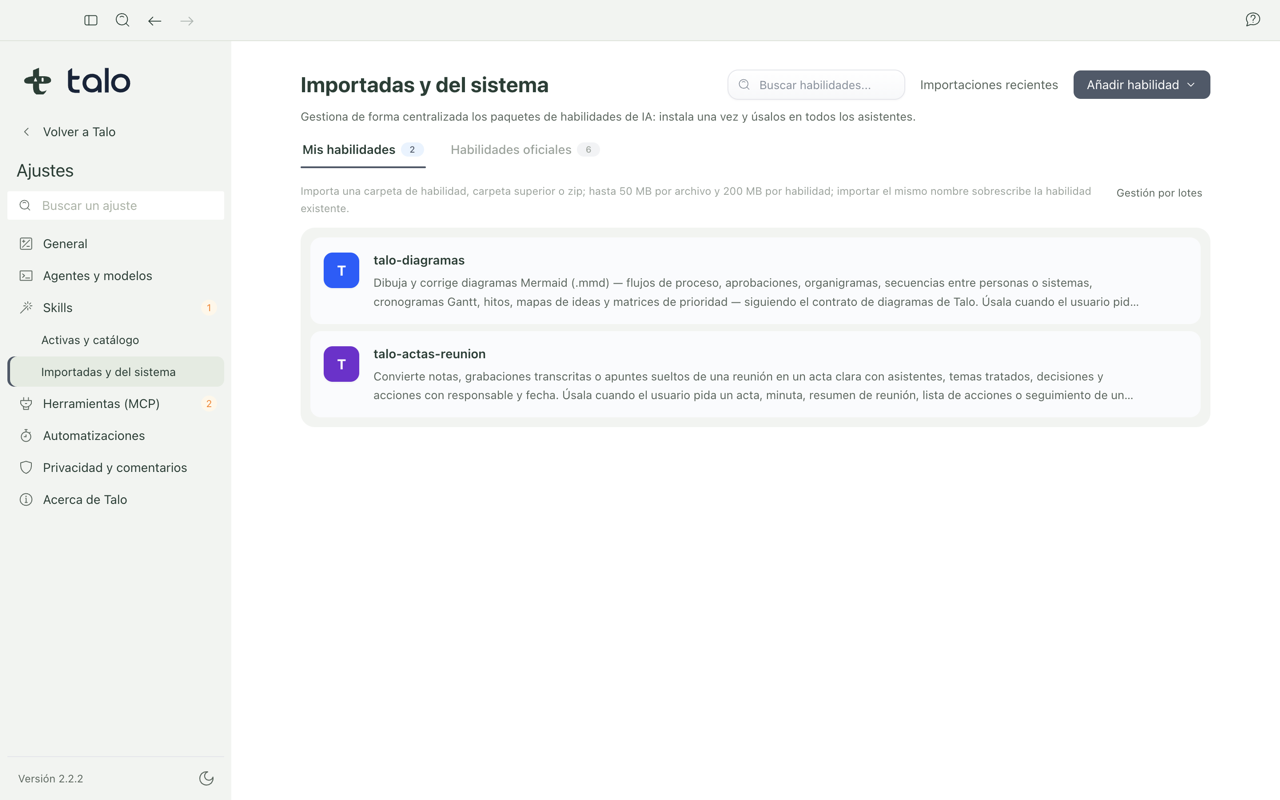Open the talo-diagramas skill title
The height and width of the screenshot is (800, 1280).
[x=419, y=260]
